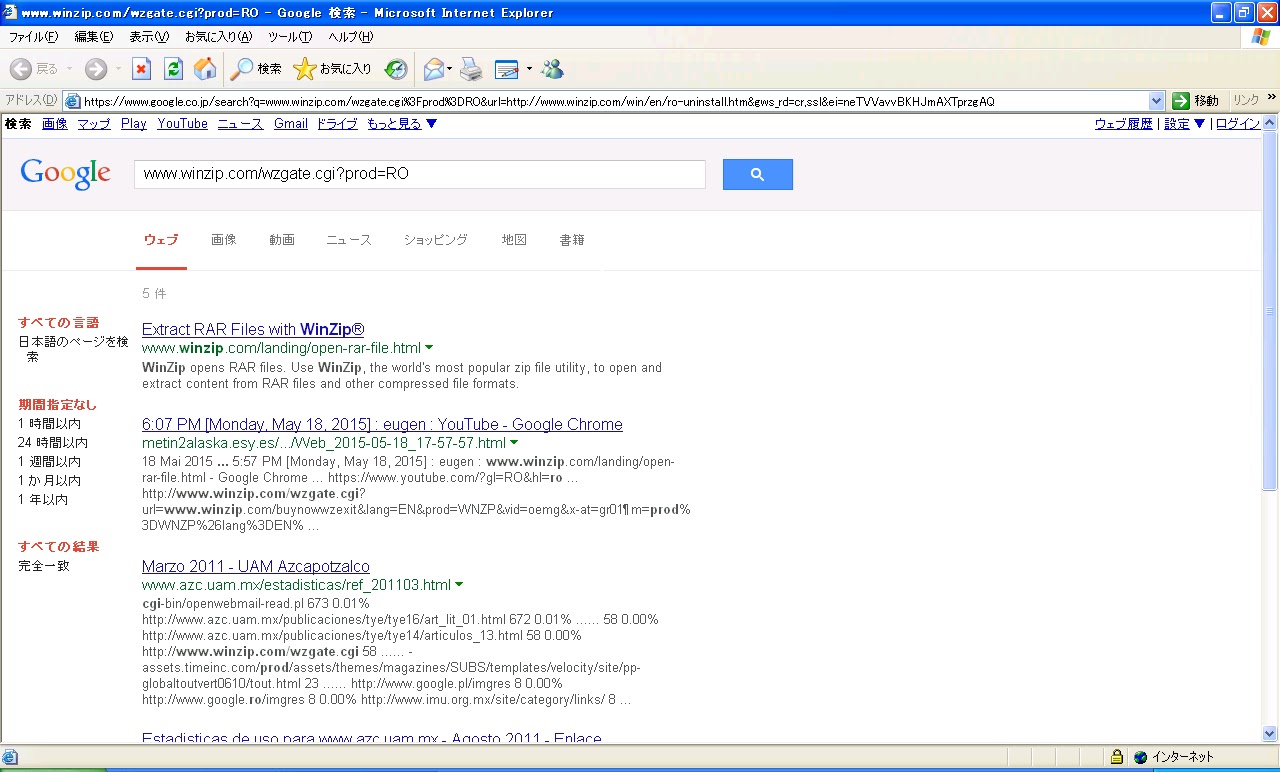
Task: Click the Back arrow toolbar icon
Action: (x=20, y=69)
